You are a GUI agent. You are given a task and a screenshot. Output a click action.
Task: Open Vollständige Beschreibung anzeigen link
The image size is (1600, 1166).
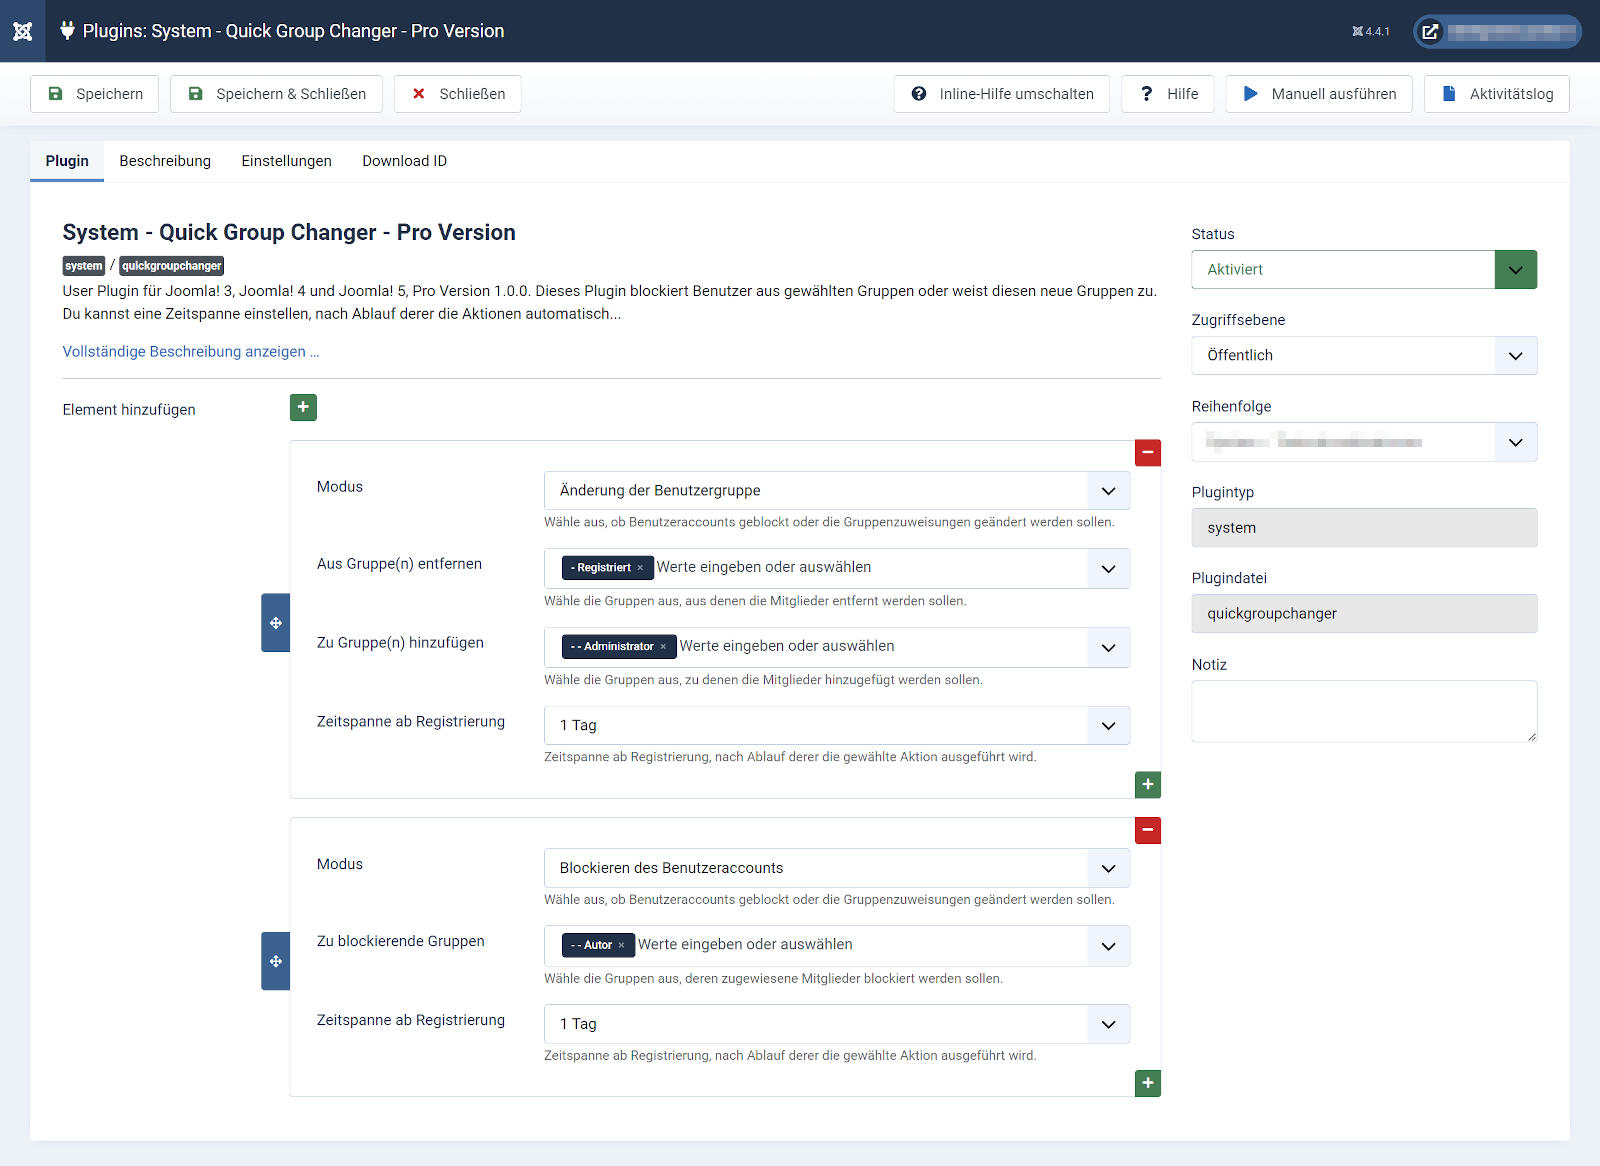(190, 352)
